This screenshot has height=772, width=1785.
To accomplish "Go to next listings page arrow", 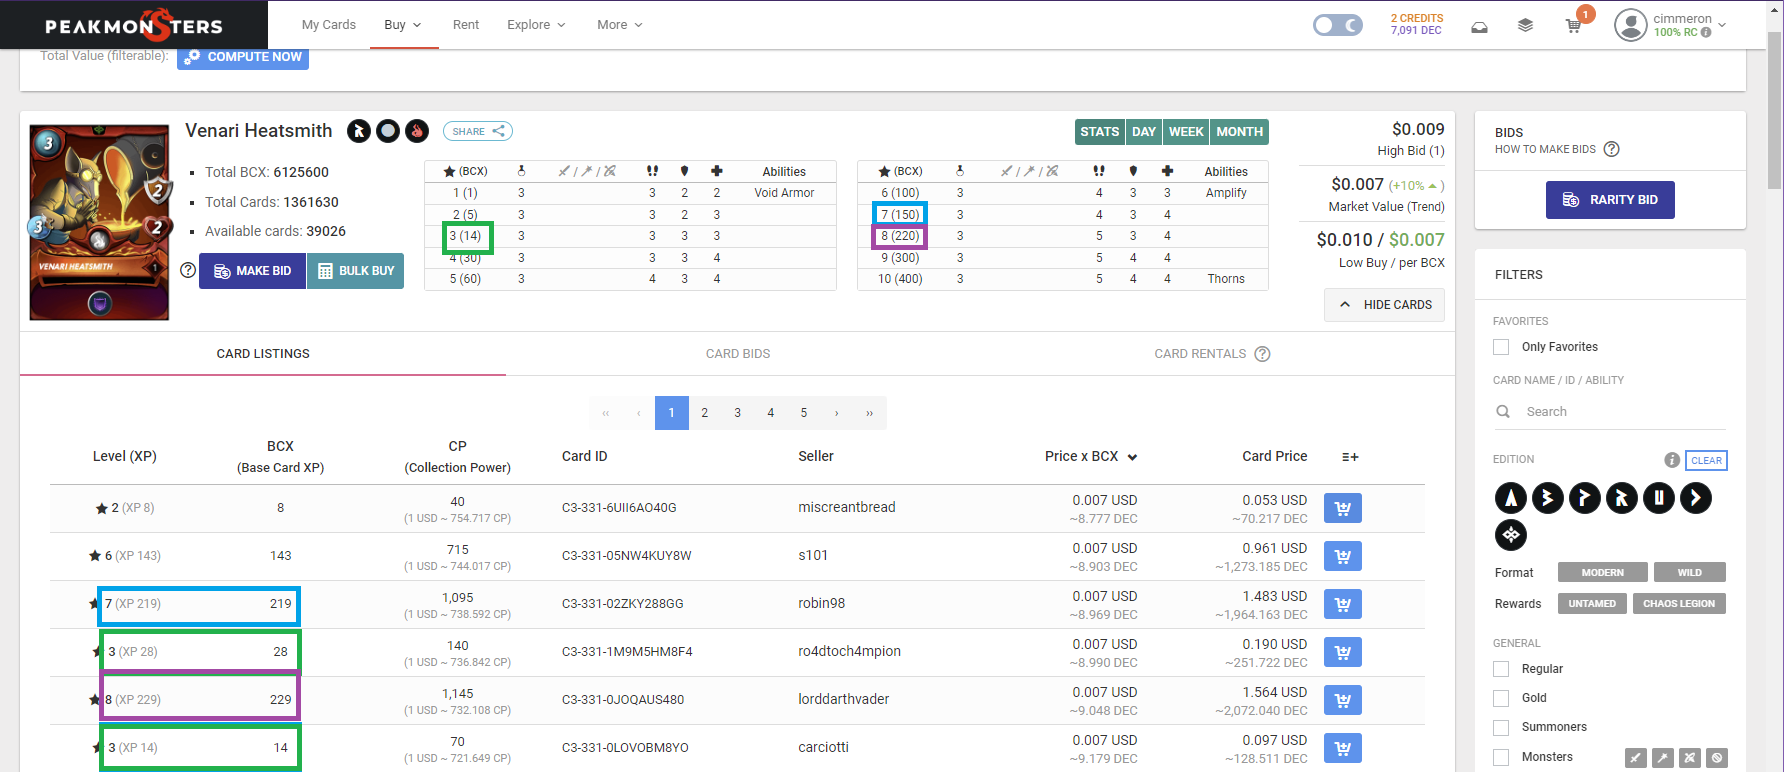I will tap(837, 413).
